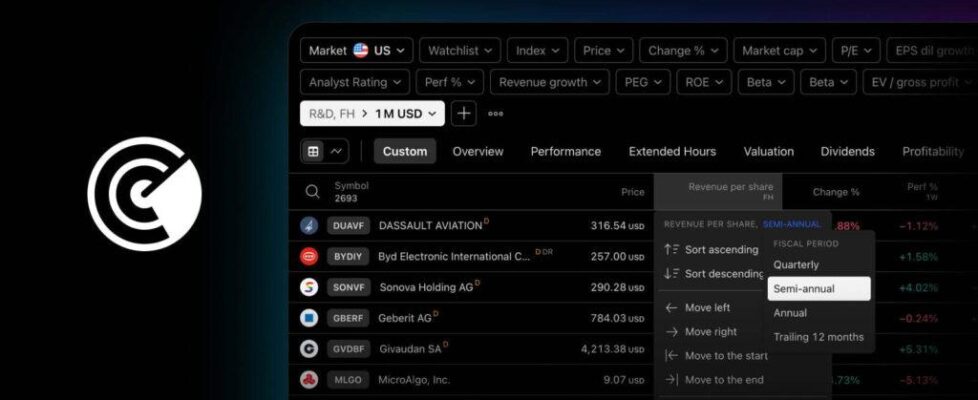Image resolution: width=978 pixels, height=400 pixels.
Task: Switch to the Overview tab
Action: (478, 151)
